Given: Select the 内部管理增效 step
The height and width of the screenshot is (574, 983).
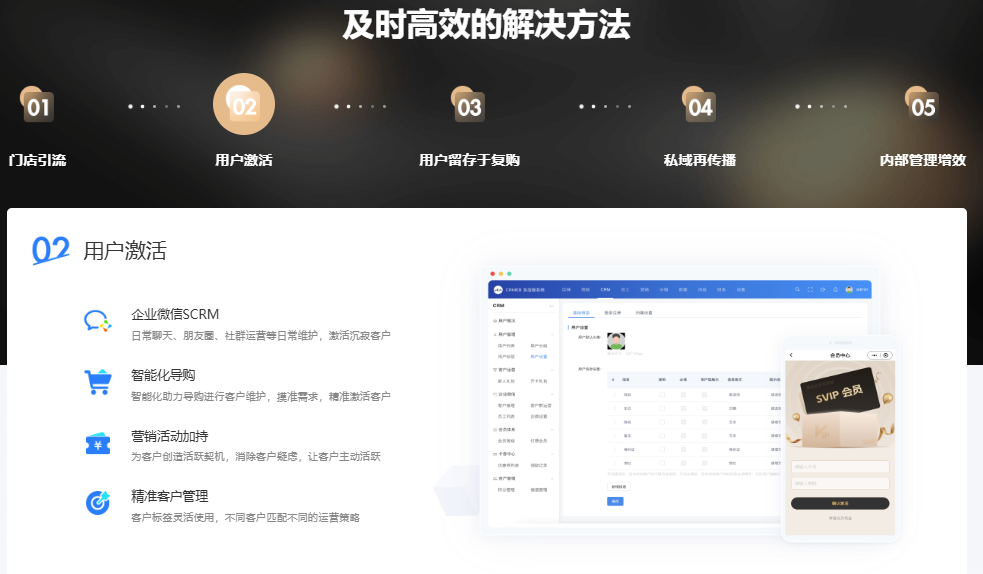Looking at the screenshot, I should click(923, 160).
